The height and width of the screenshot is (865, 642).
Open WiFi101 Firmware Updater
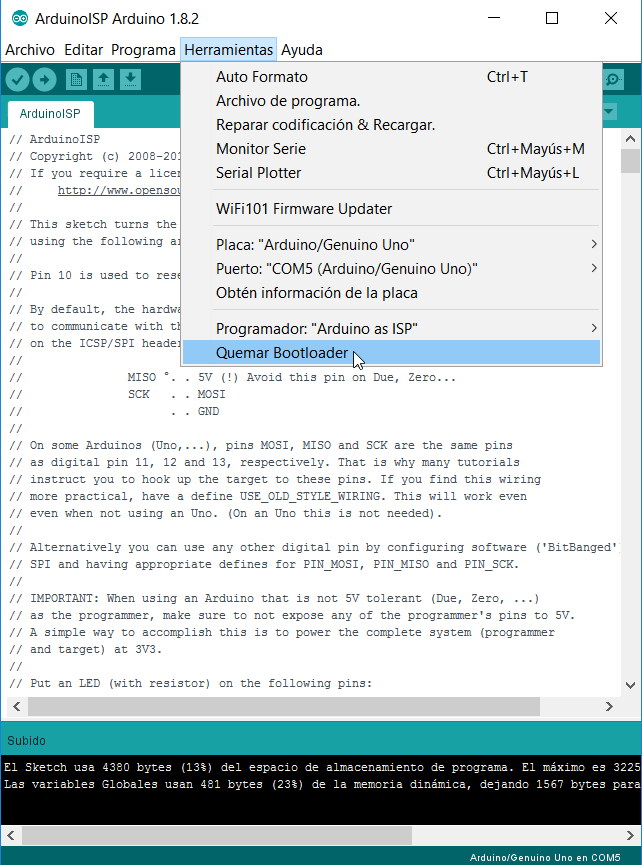coord(391,209)
